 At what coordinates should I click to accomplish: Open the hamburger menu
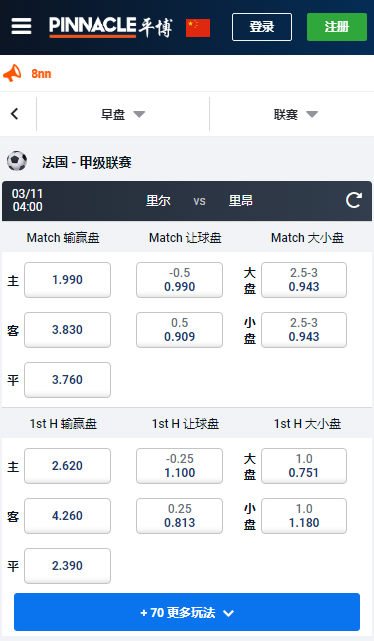(x=21, y=27)
